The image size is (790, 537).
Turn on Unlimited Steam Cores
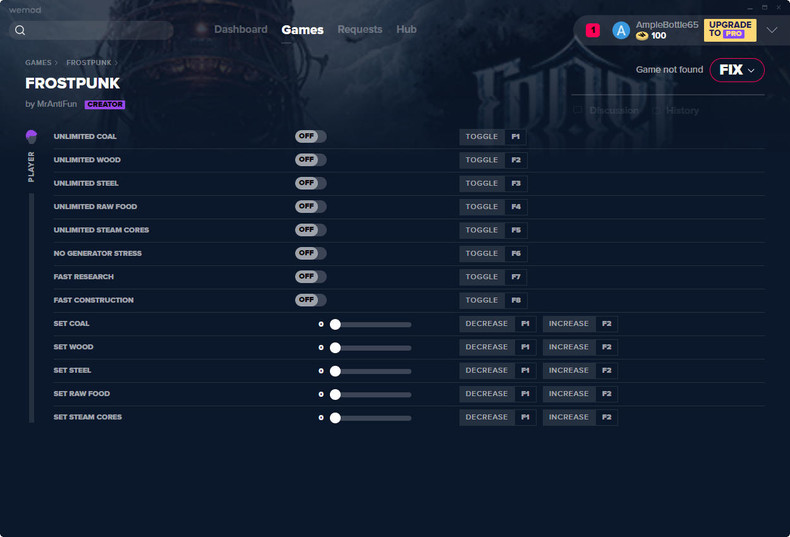click(x=310, y=230)
